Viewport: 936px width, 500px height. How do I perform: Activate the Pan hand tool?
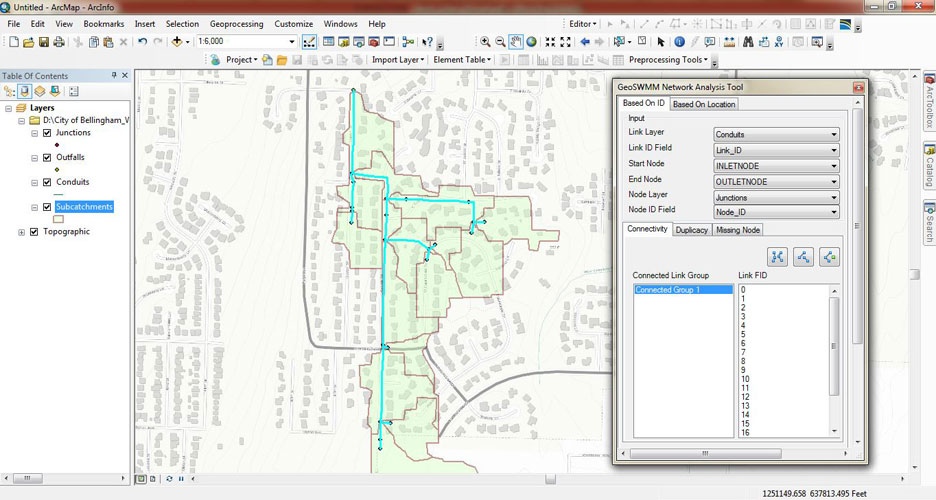[516, 42]
